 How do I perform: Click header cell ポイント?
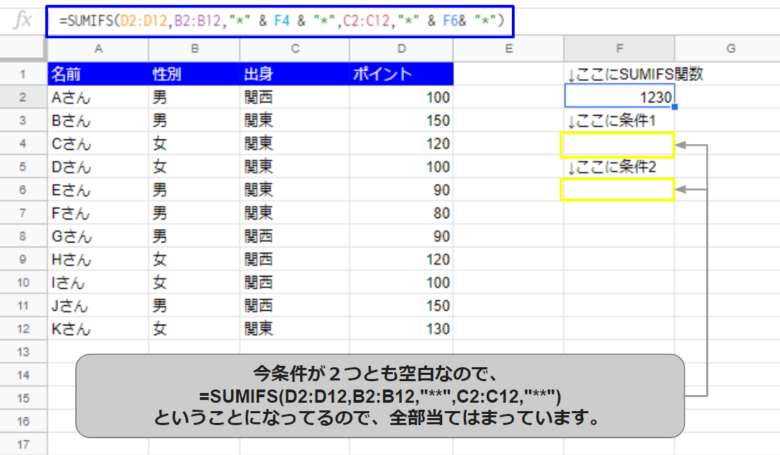[x=401, y=74]
